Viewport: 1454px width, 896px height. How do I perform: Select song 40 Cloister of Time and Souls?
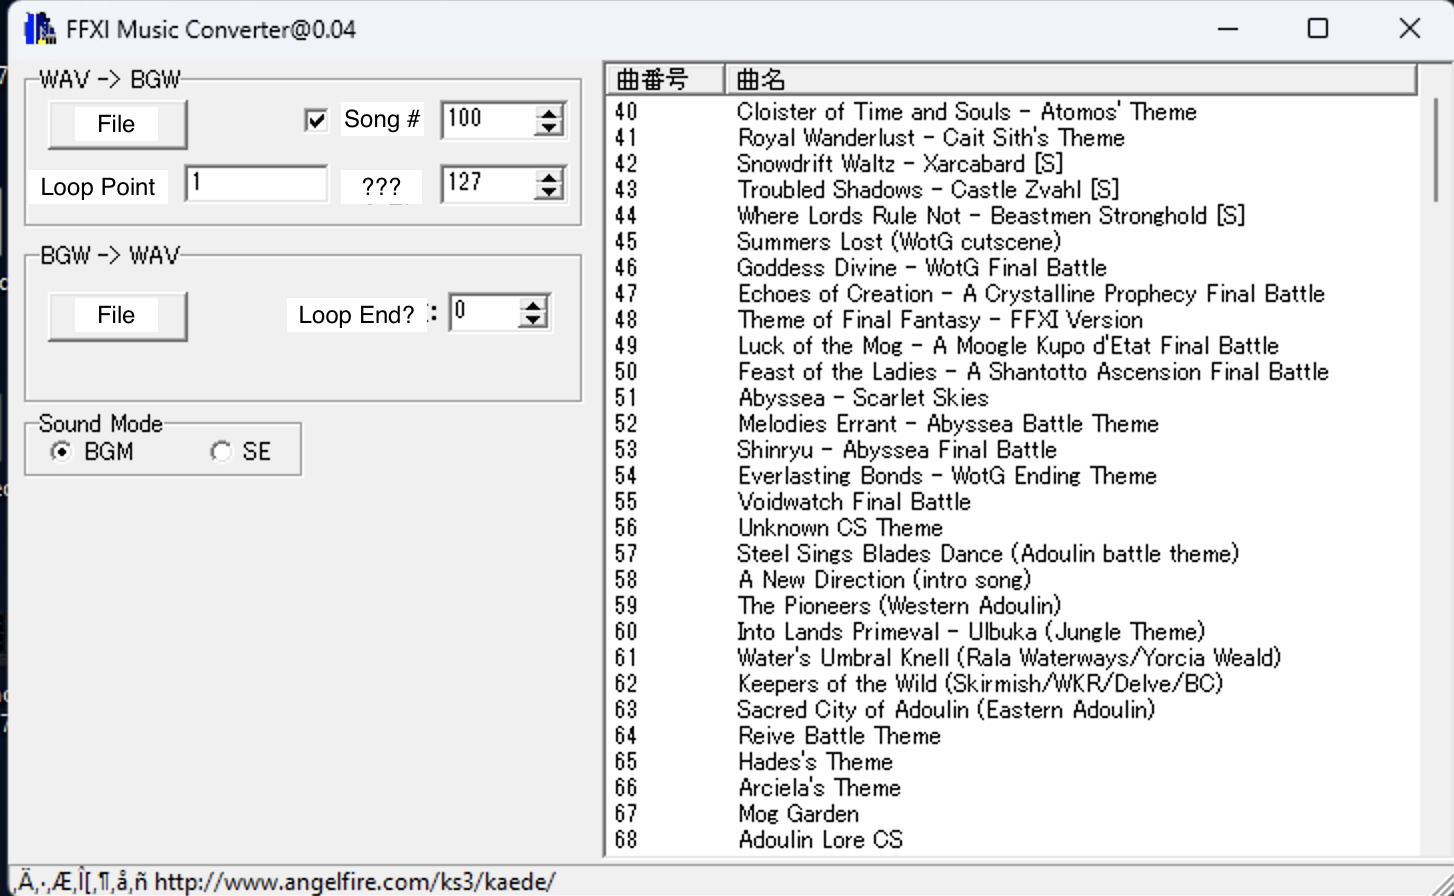pyautogui.click(x=1013, y=112)
